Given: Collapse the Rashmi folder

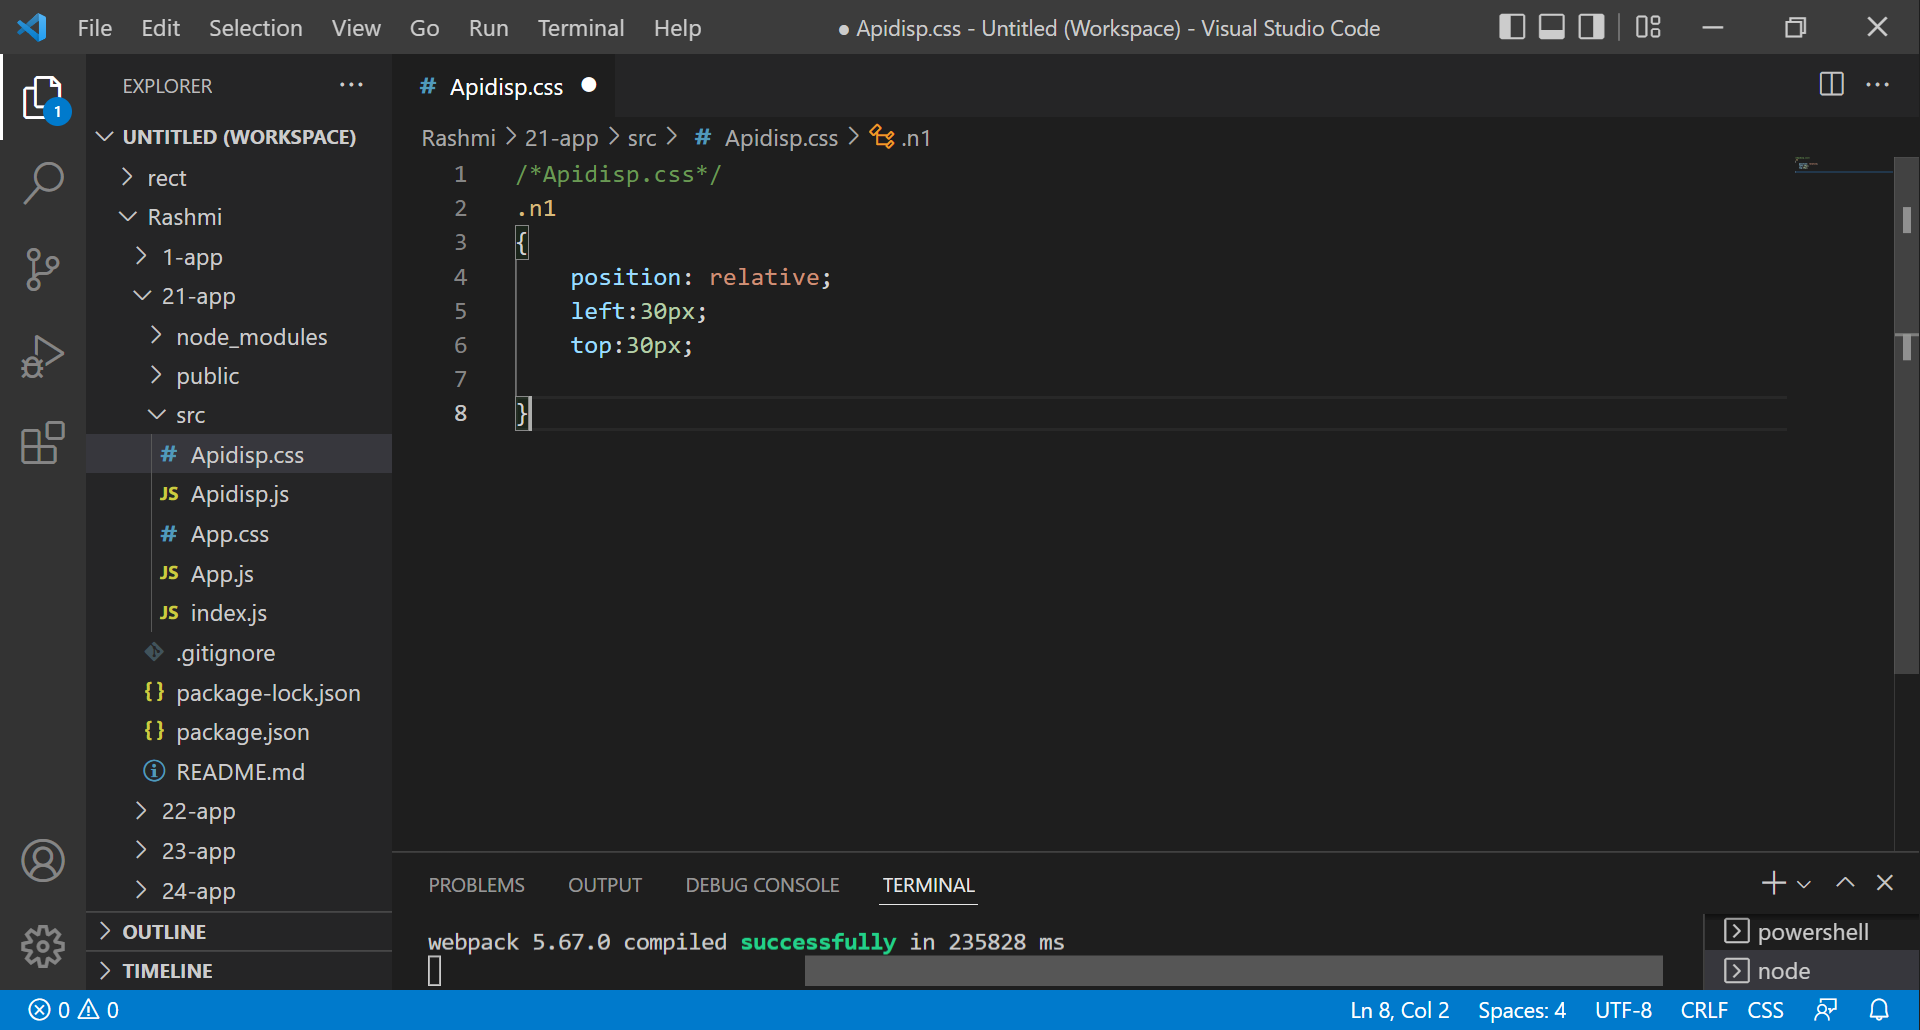Looking at the screenshot, I should tap(240, 217).
